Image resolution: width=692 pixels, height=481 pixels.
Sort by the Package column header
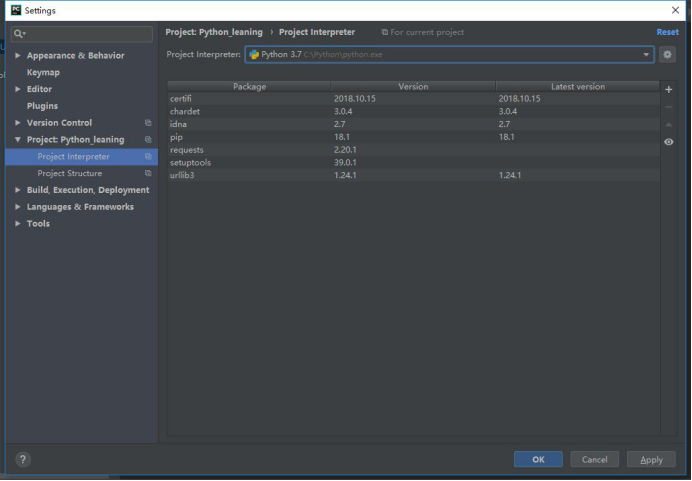[249, 86]
